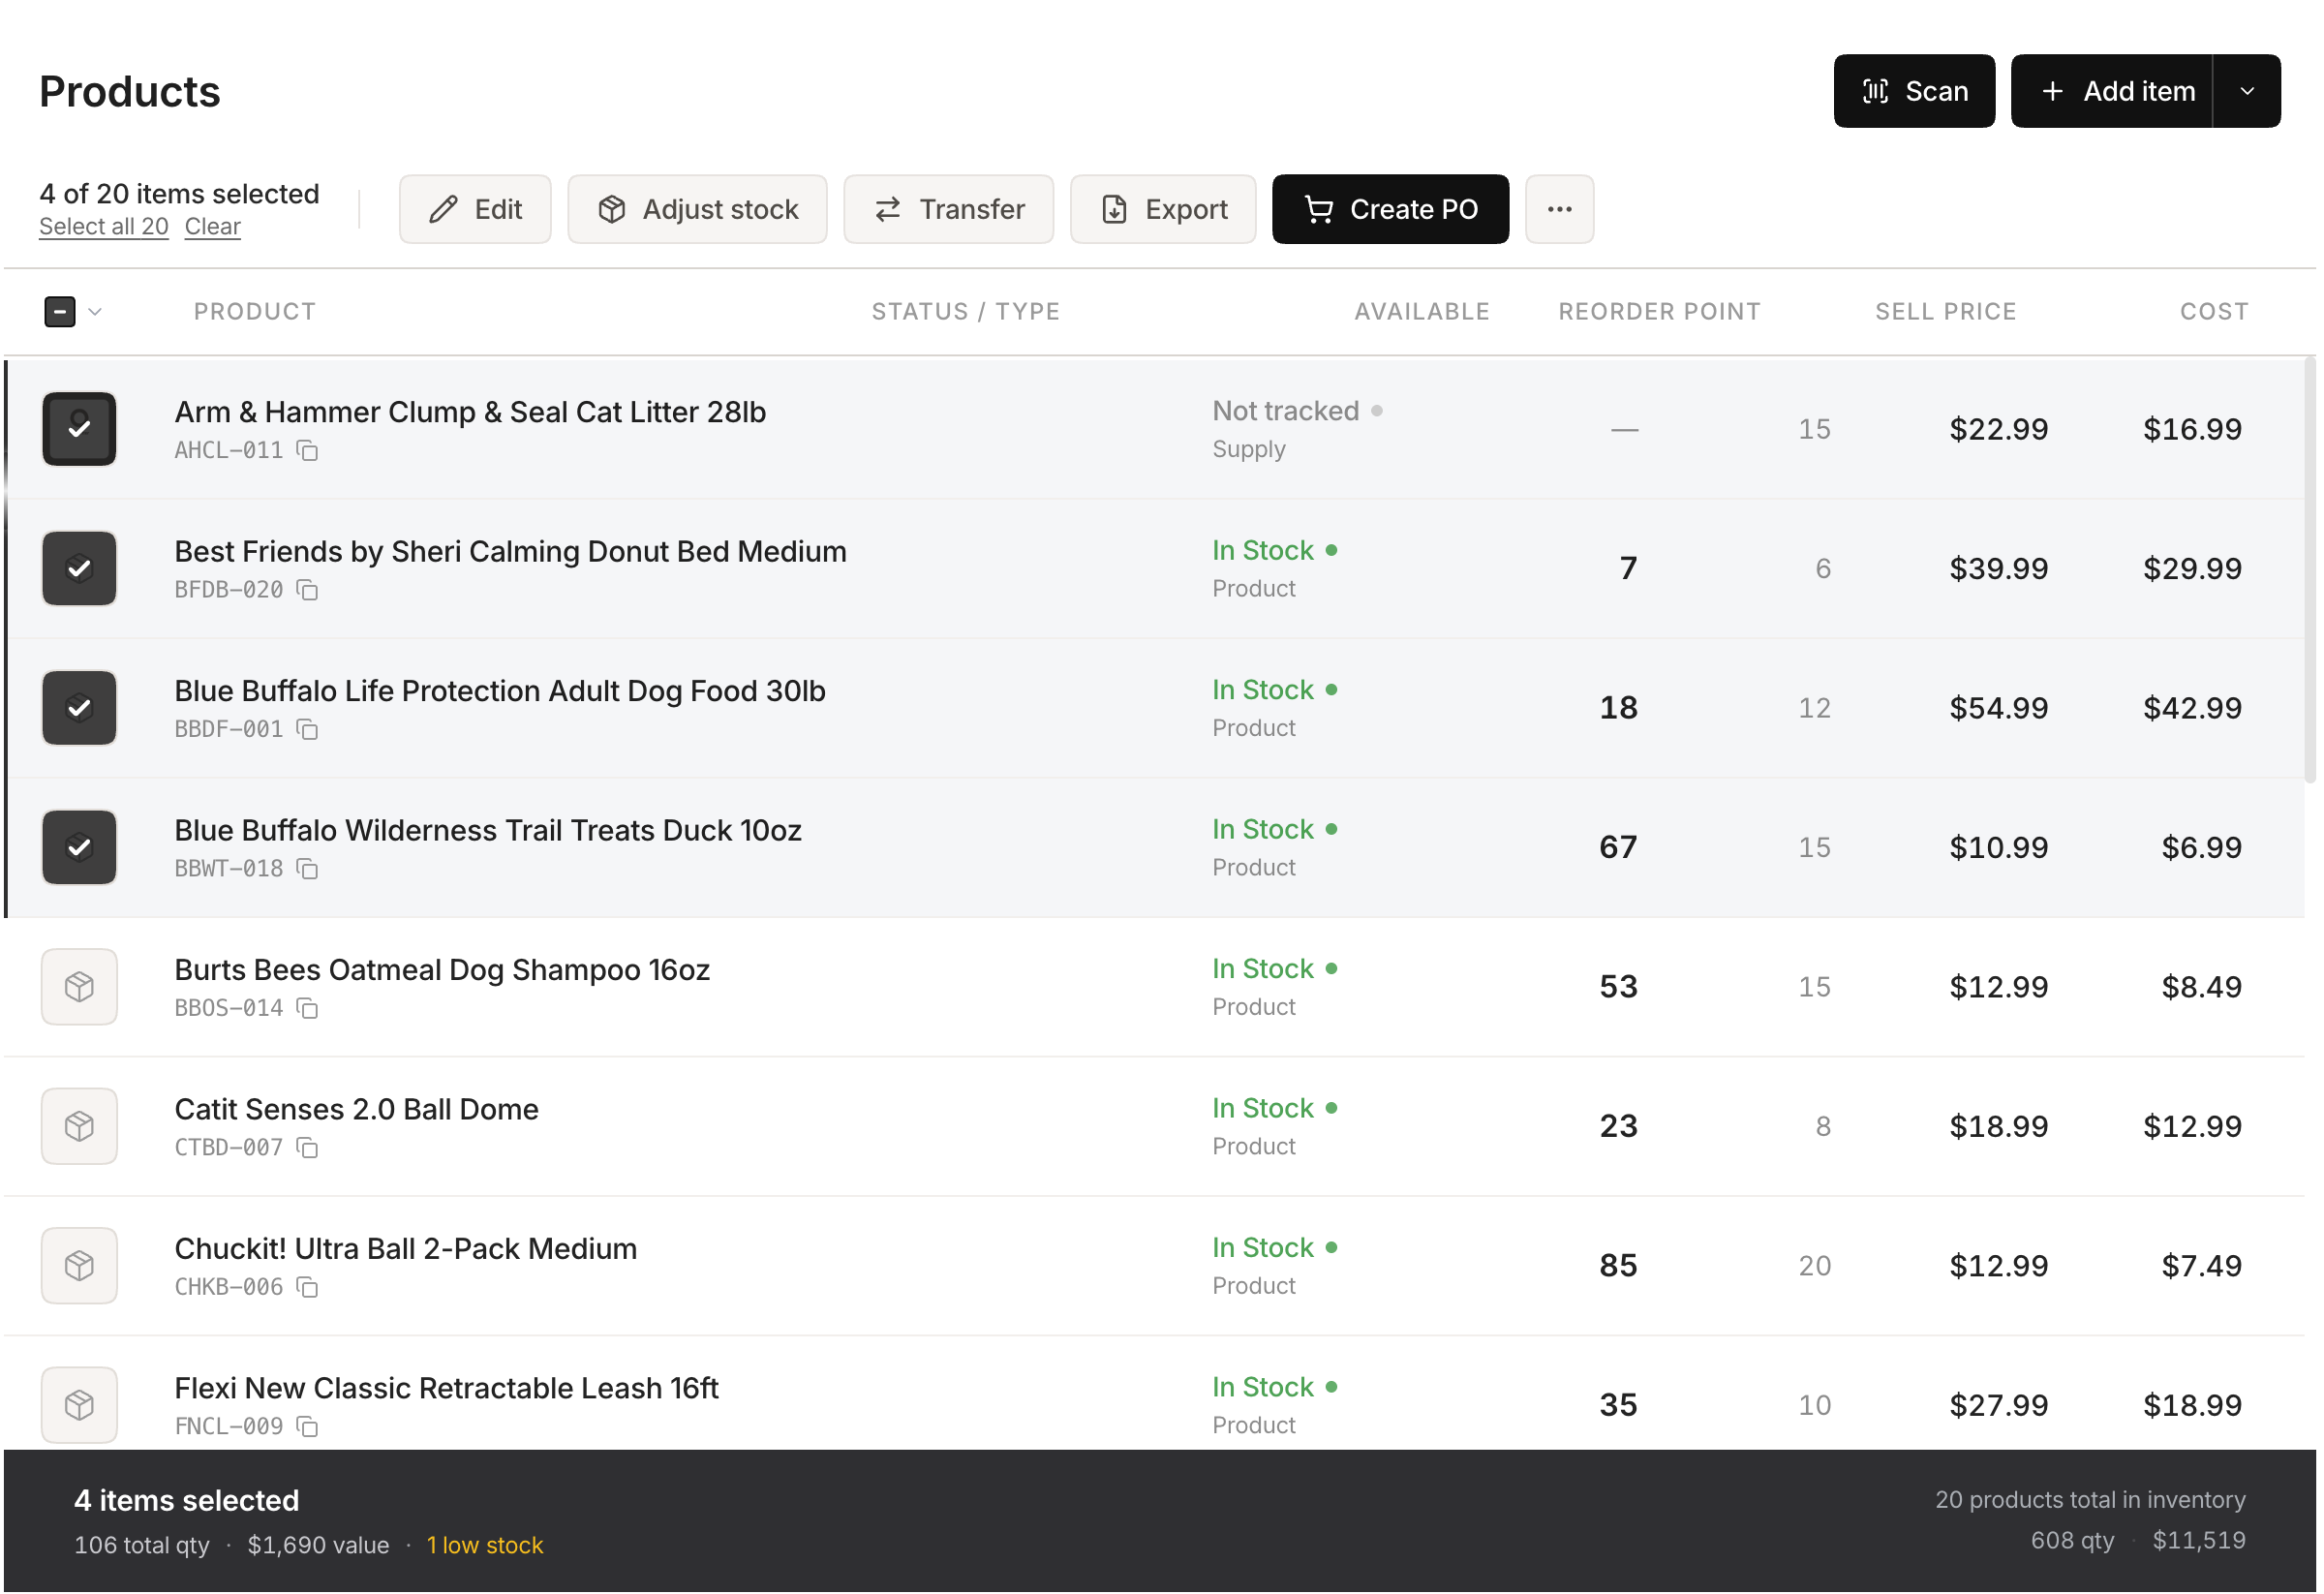
Task: Click the Clear link to deselect items
Action: [212, 226]
